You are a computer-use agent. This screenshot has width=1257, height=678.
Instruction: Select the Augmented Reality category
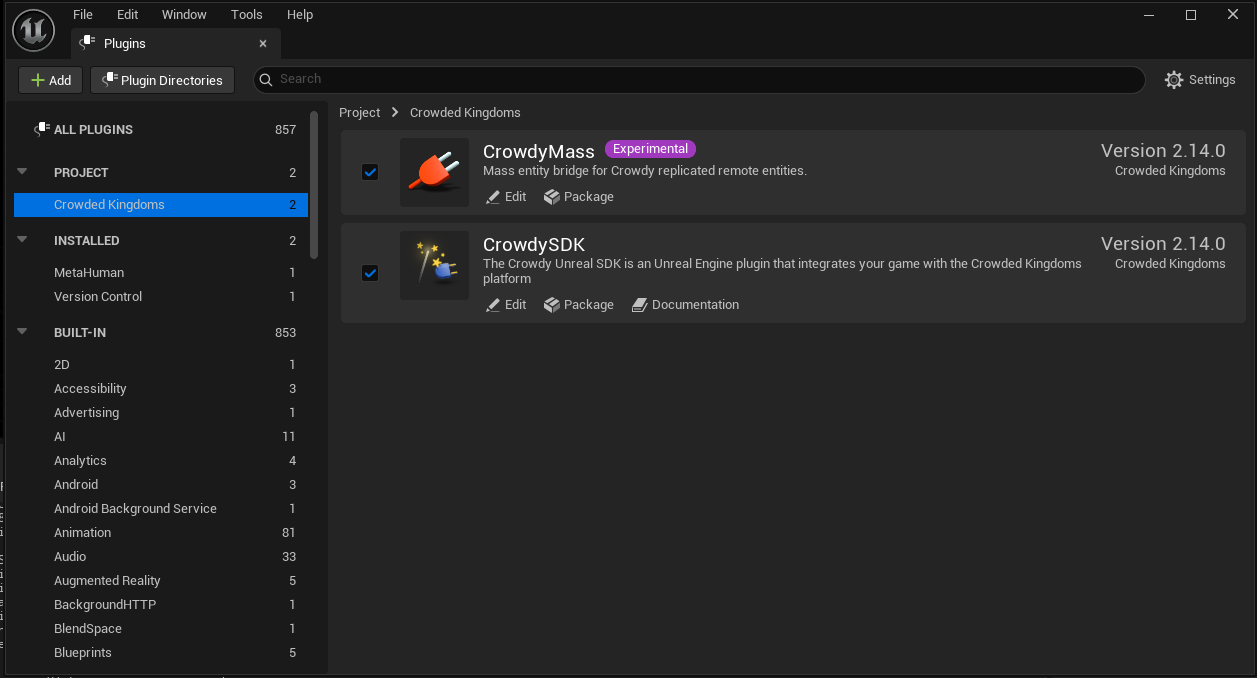click(x=161, y=580)
